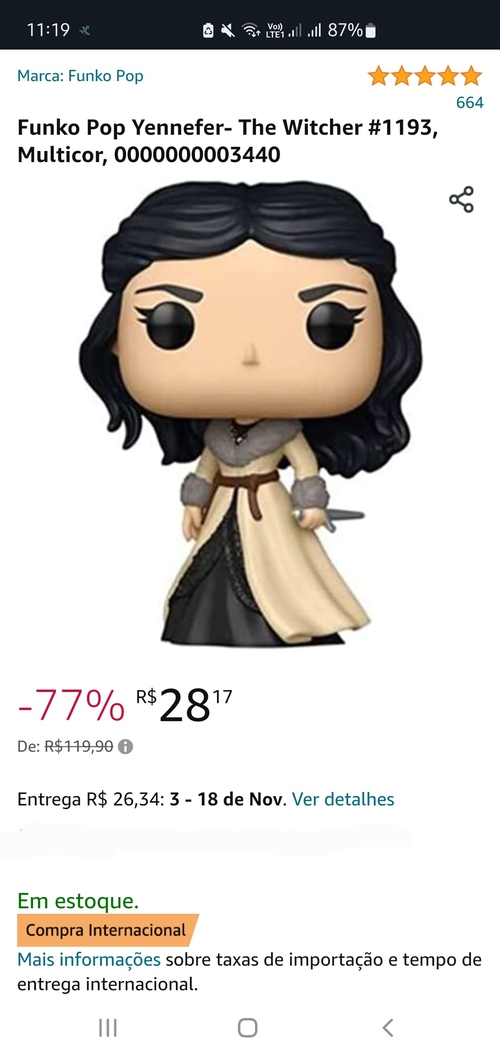The image size is (500, 1056).
Task: Open the price info icon next to R$119,90
Action: pos(125,747)
